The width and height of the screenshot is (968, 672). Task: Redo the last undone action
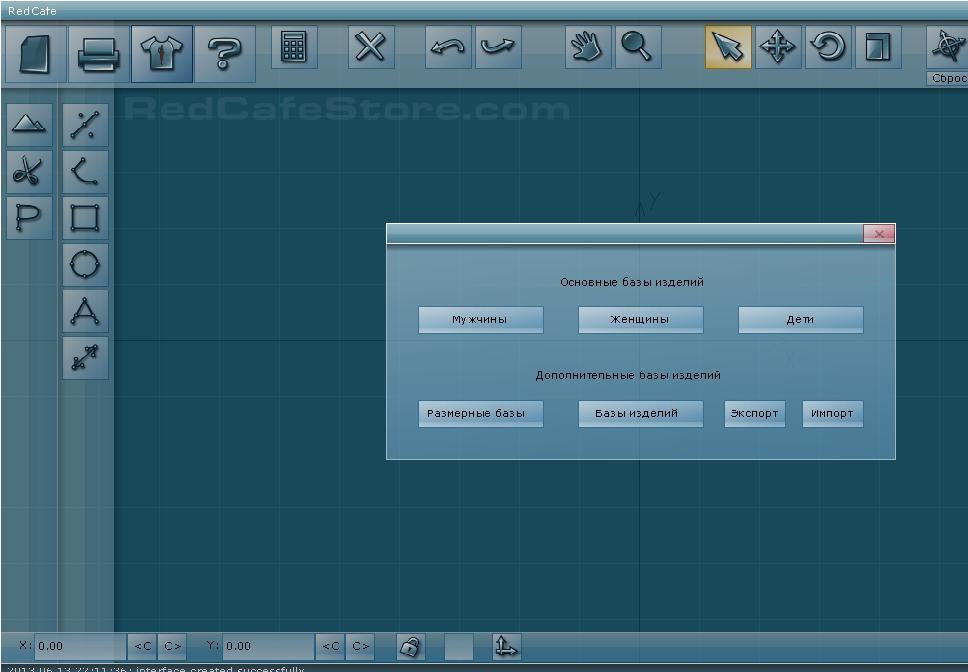(x=498, y=47)
